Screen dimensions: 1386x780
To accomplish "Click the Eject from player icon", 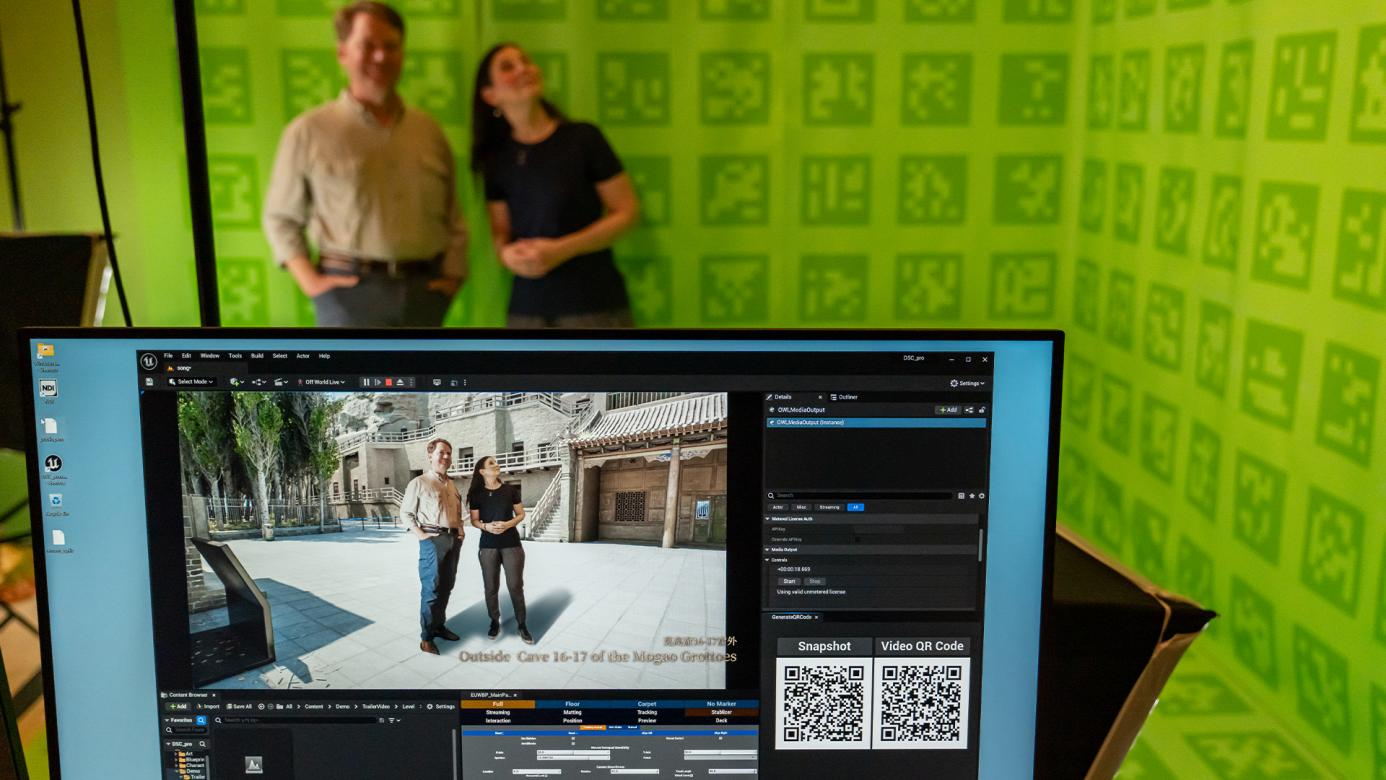I will tap(400, 382).
